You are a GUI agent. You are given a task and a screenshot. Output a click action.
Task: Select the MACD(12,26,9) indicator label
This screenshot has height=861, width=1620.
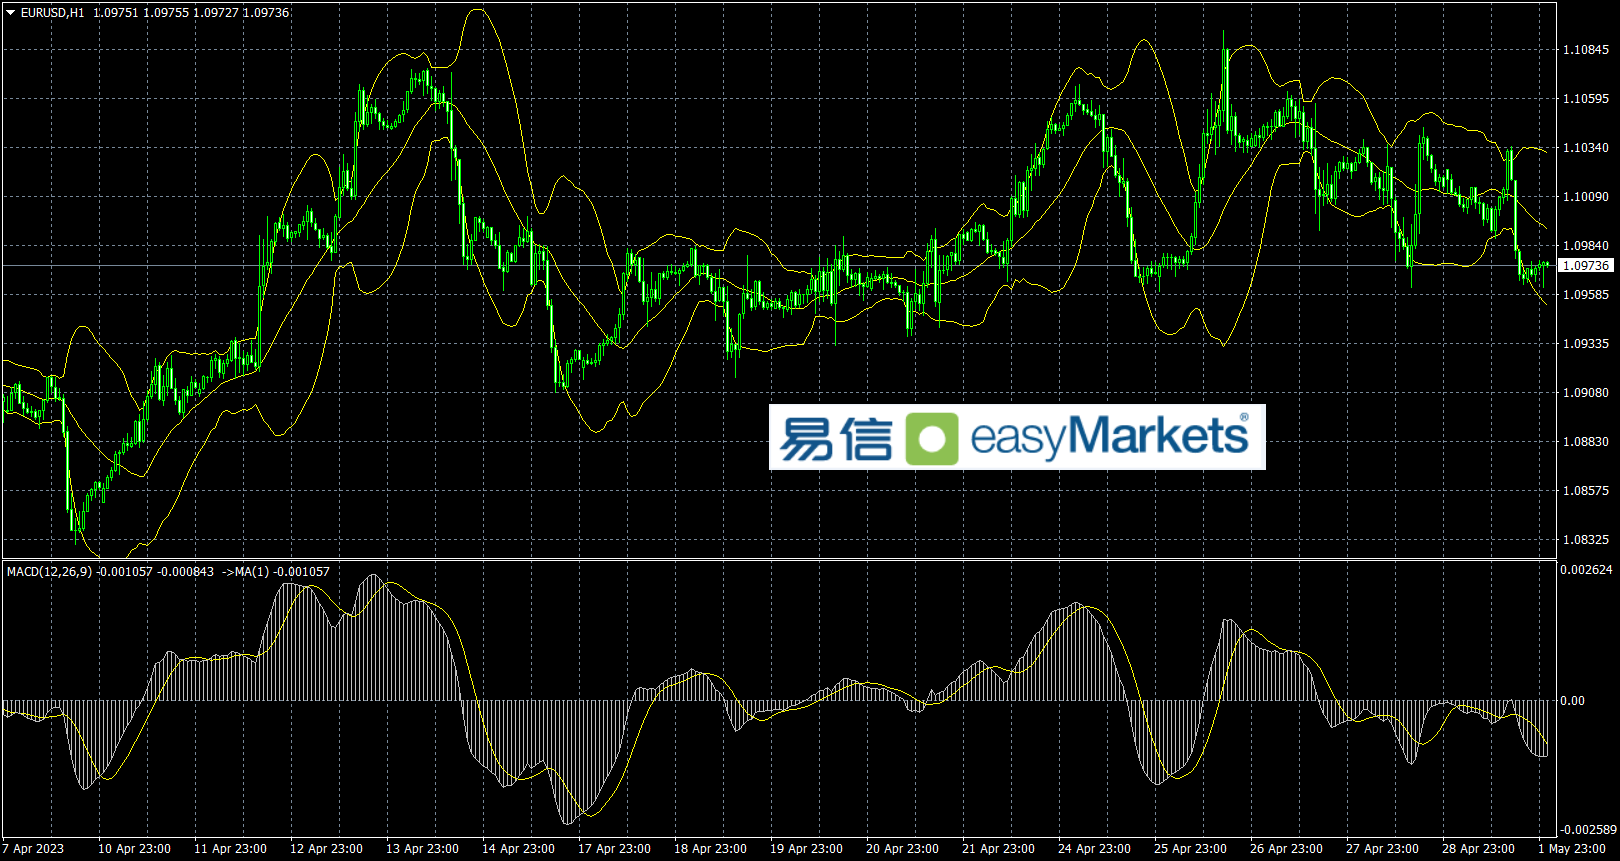pos(49,572)
